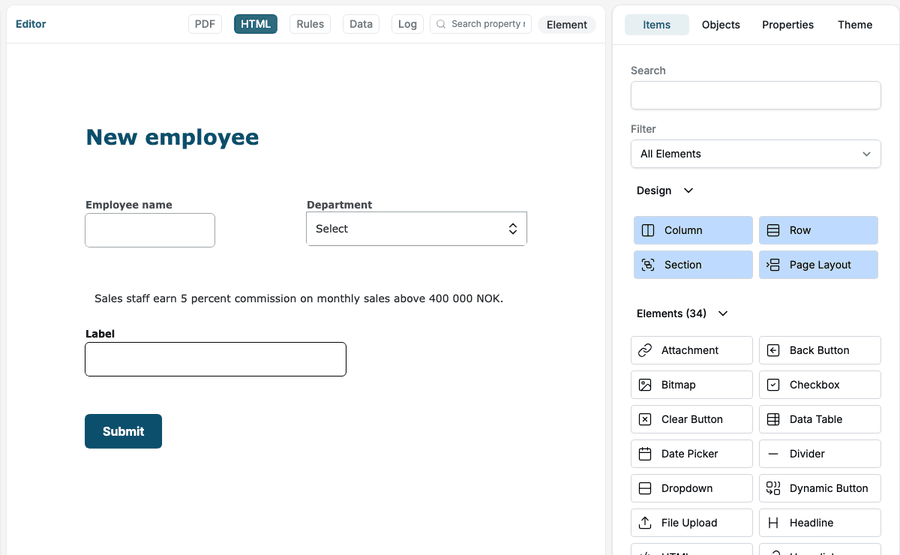Click the Back Button arrow icon
The image size is (900, 555).
coord(773,350)
